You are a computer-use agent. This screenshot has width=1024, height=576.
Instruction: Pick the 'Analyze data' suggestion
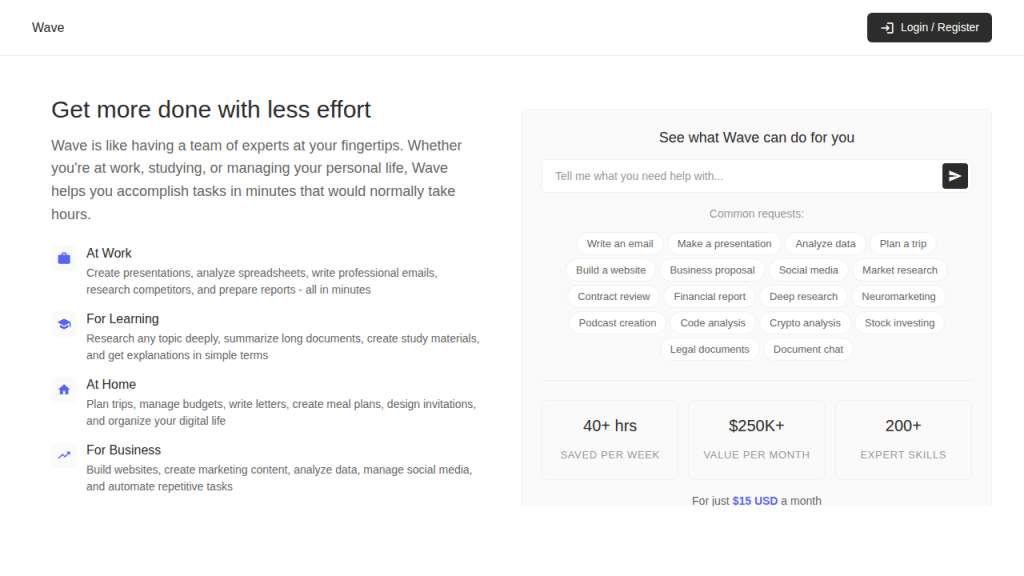(x=825, y=244)
